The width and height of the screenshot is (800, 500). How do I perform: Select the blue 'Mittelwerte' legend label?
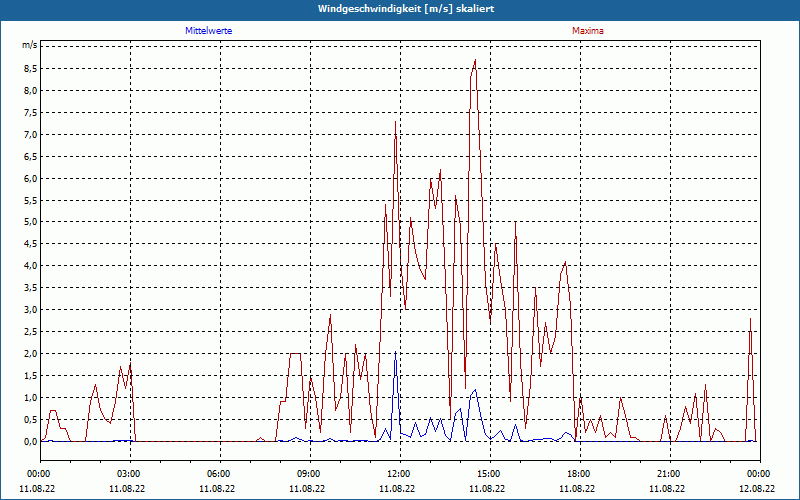tap(209, 31)
